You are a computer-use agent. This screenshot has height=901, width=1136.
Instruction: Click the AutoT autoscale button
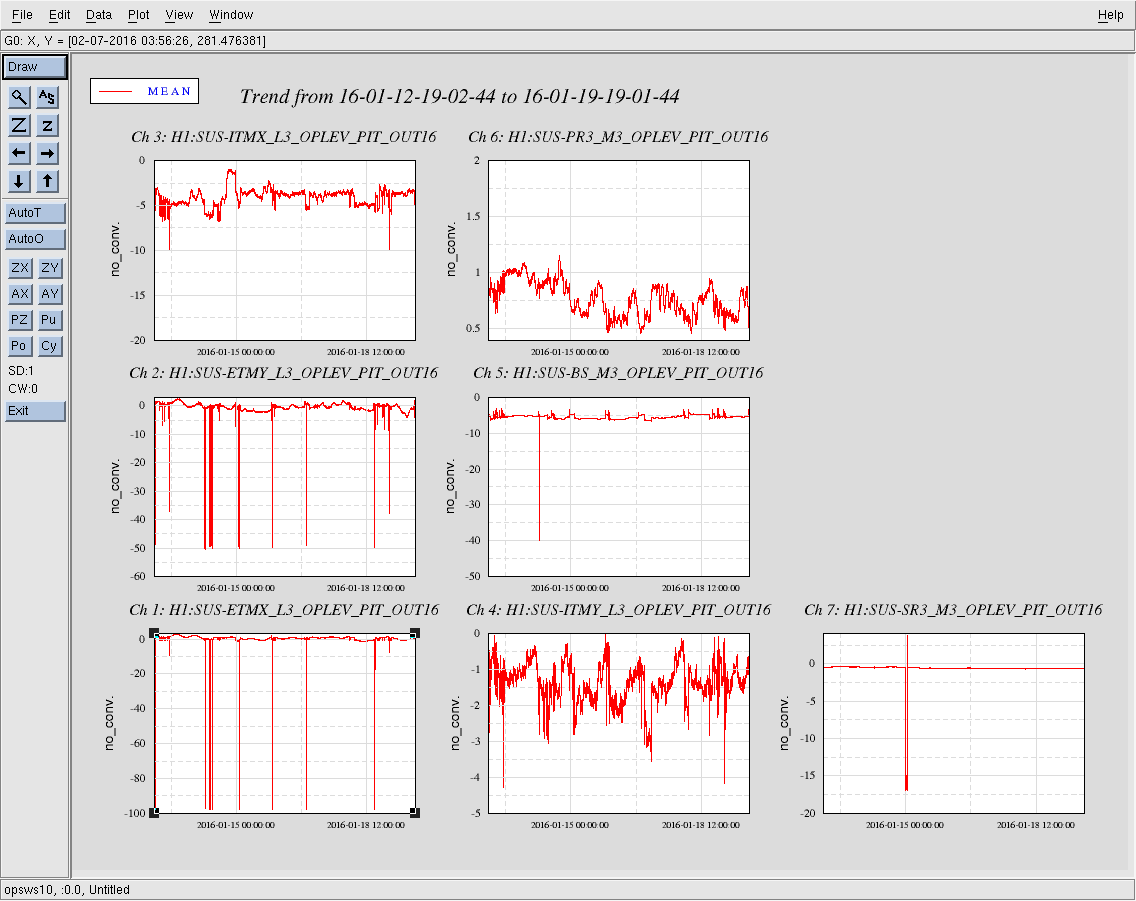pyautogui.click(x=35, y=213)
